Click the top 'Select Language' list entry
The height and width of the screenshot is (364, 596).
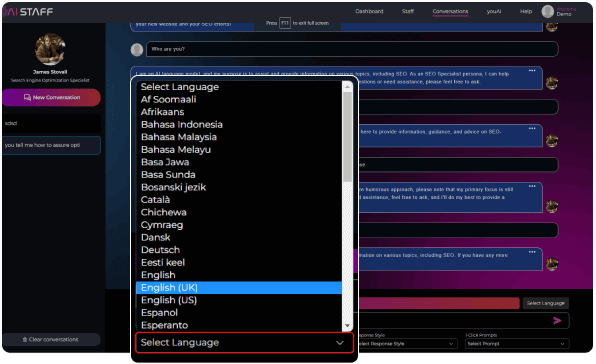tap(239, 87)
